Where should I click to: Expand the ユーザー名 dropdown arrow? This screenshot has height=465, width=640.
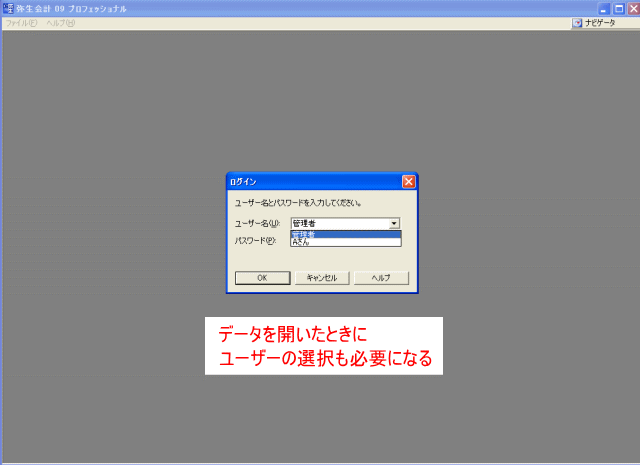click(x=394, y=223)
